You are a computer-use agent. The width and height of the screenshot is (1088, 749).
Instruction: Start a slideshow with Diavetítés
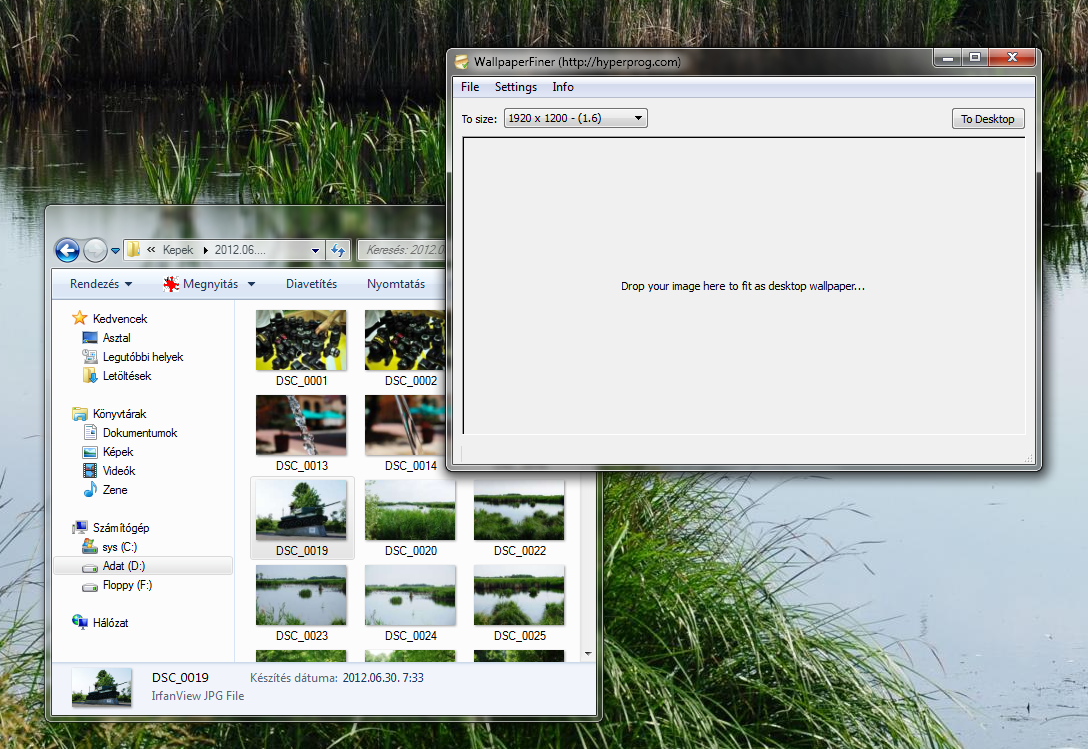311,283
